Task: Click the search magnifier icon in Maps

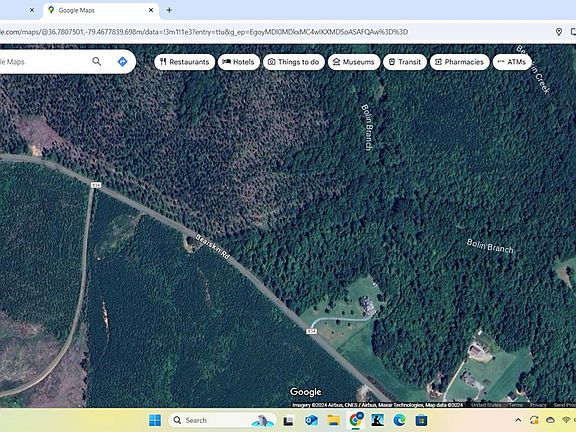Action: tap(97, 61)
